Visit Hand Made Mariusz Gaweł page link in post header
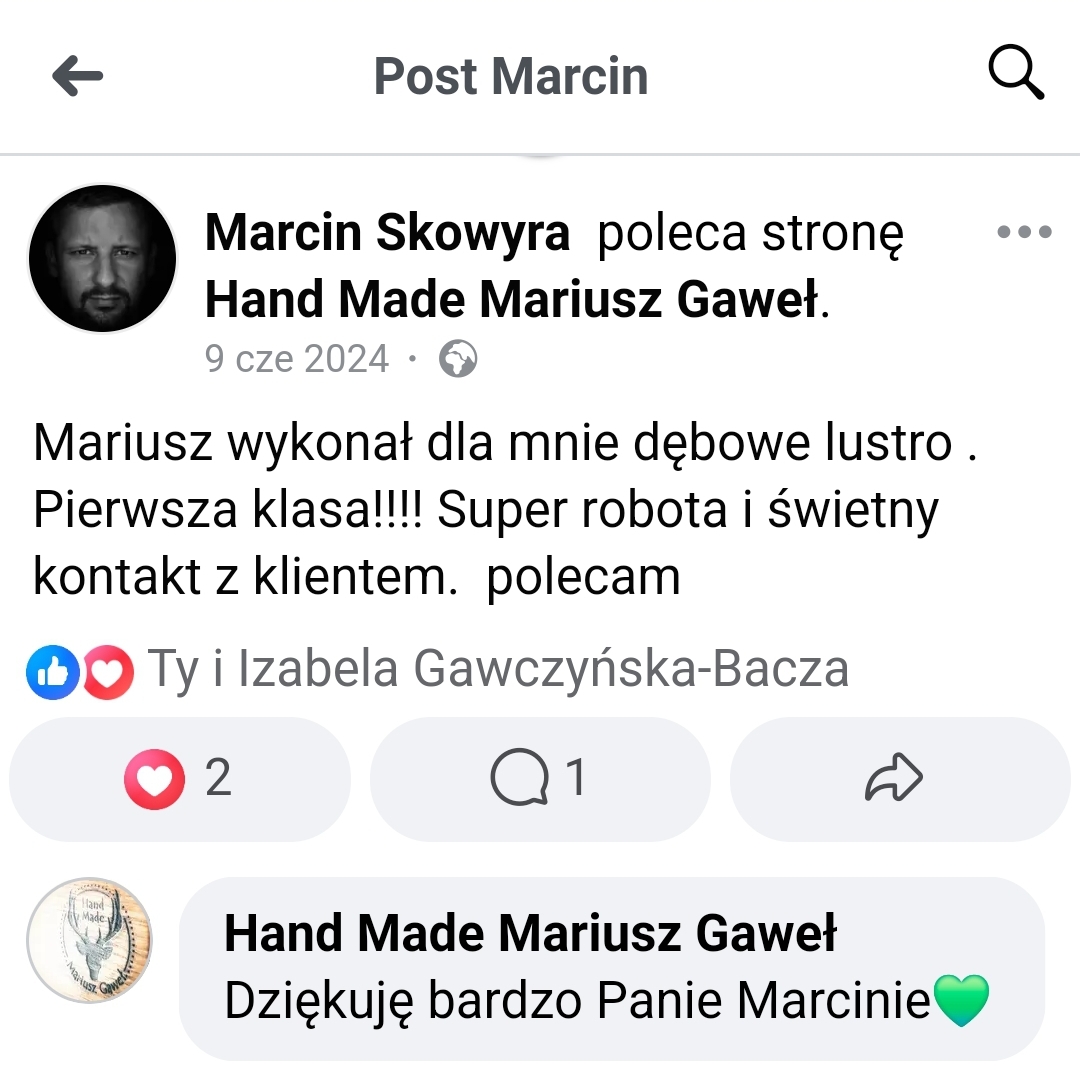The width and height of the screenshot is (1080, 1074). [512, 300]
